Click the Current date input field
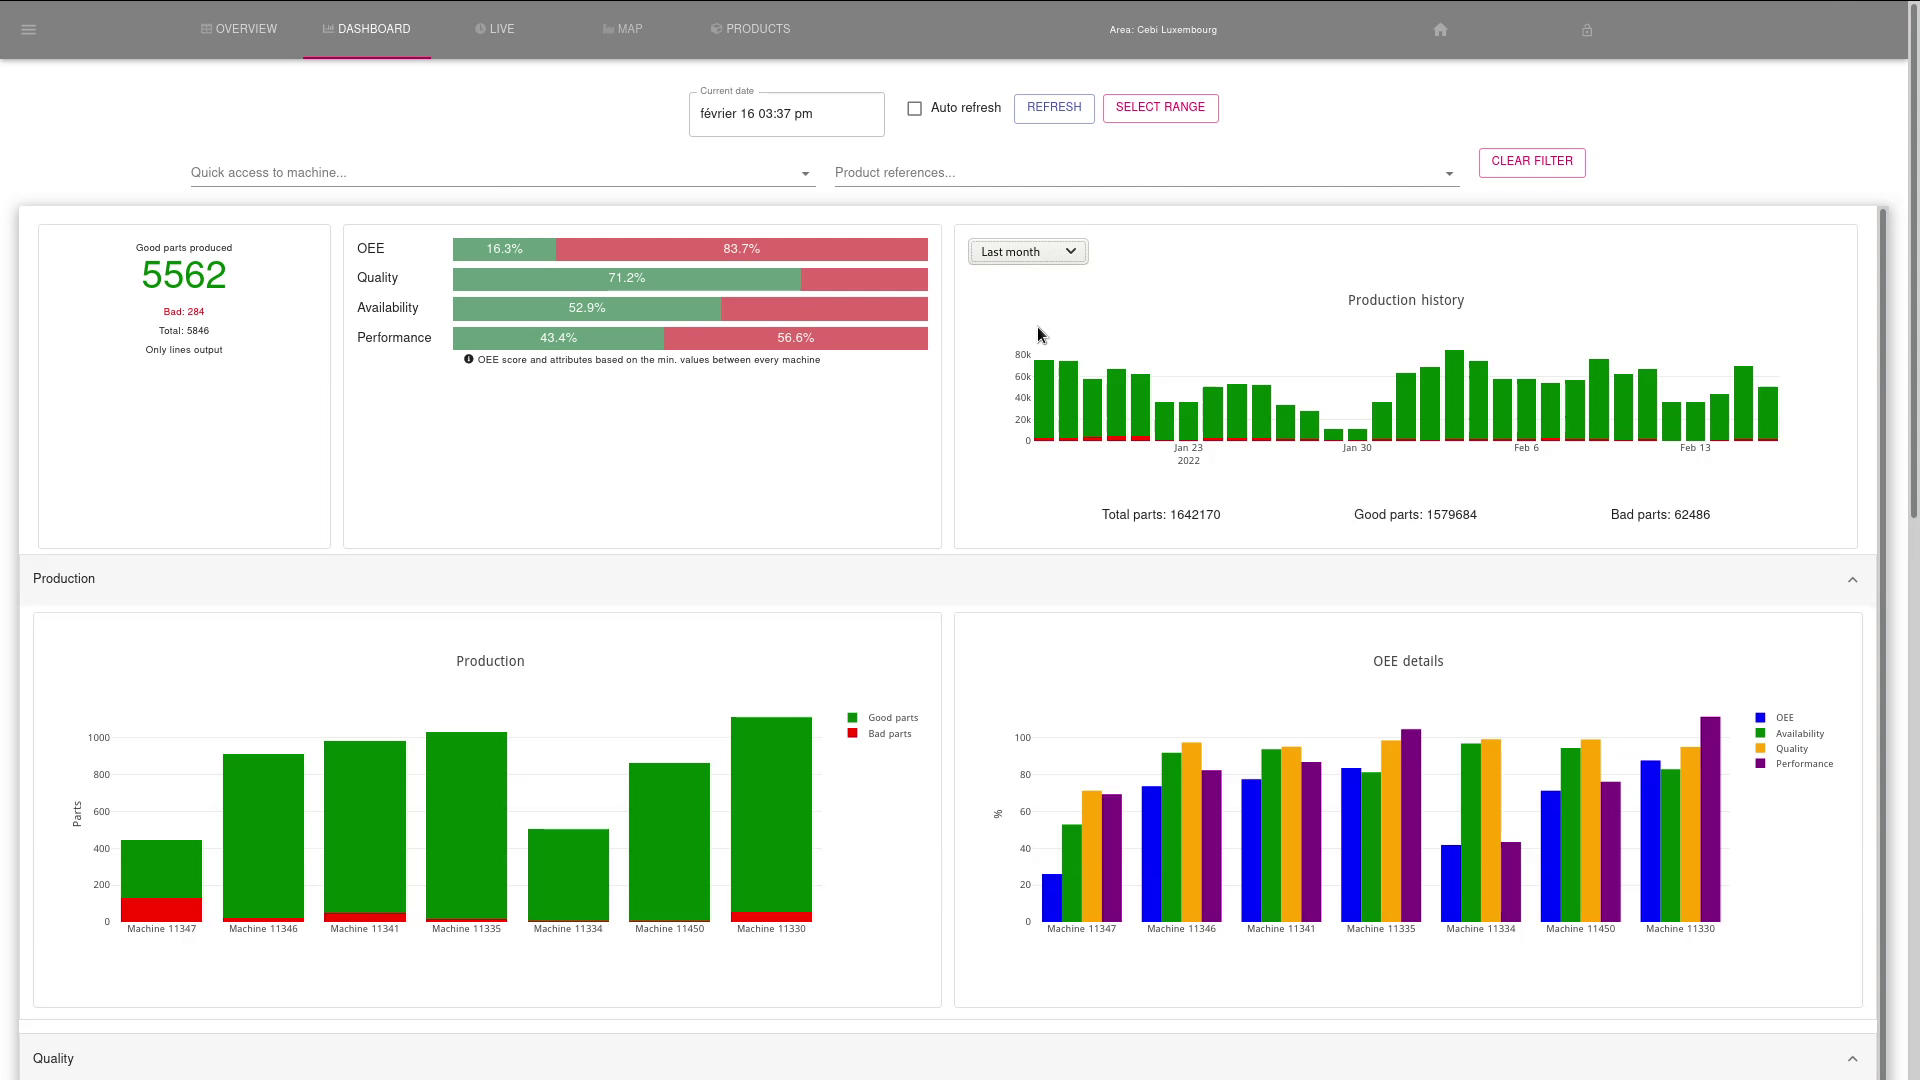Image resolution: width=1920 pixels, height=1080 pixels. coord(786,115)
